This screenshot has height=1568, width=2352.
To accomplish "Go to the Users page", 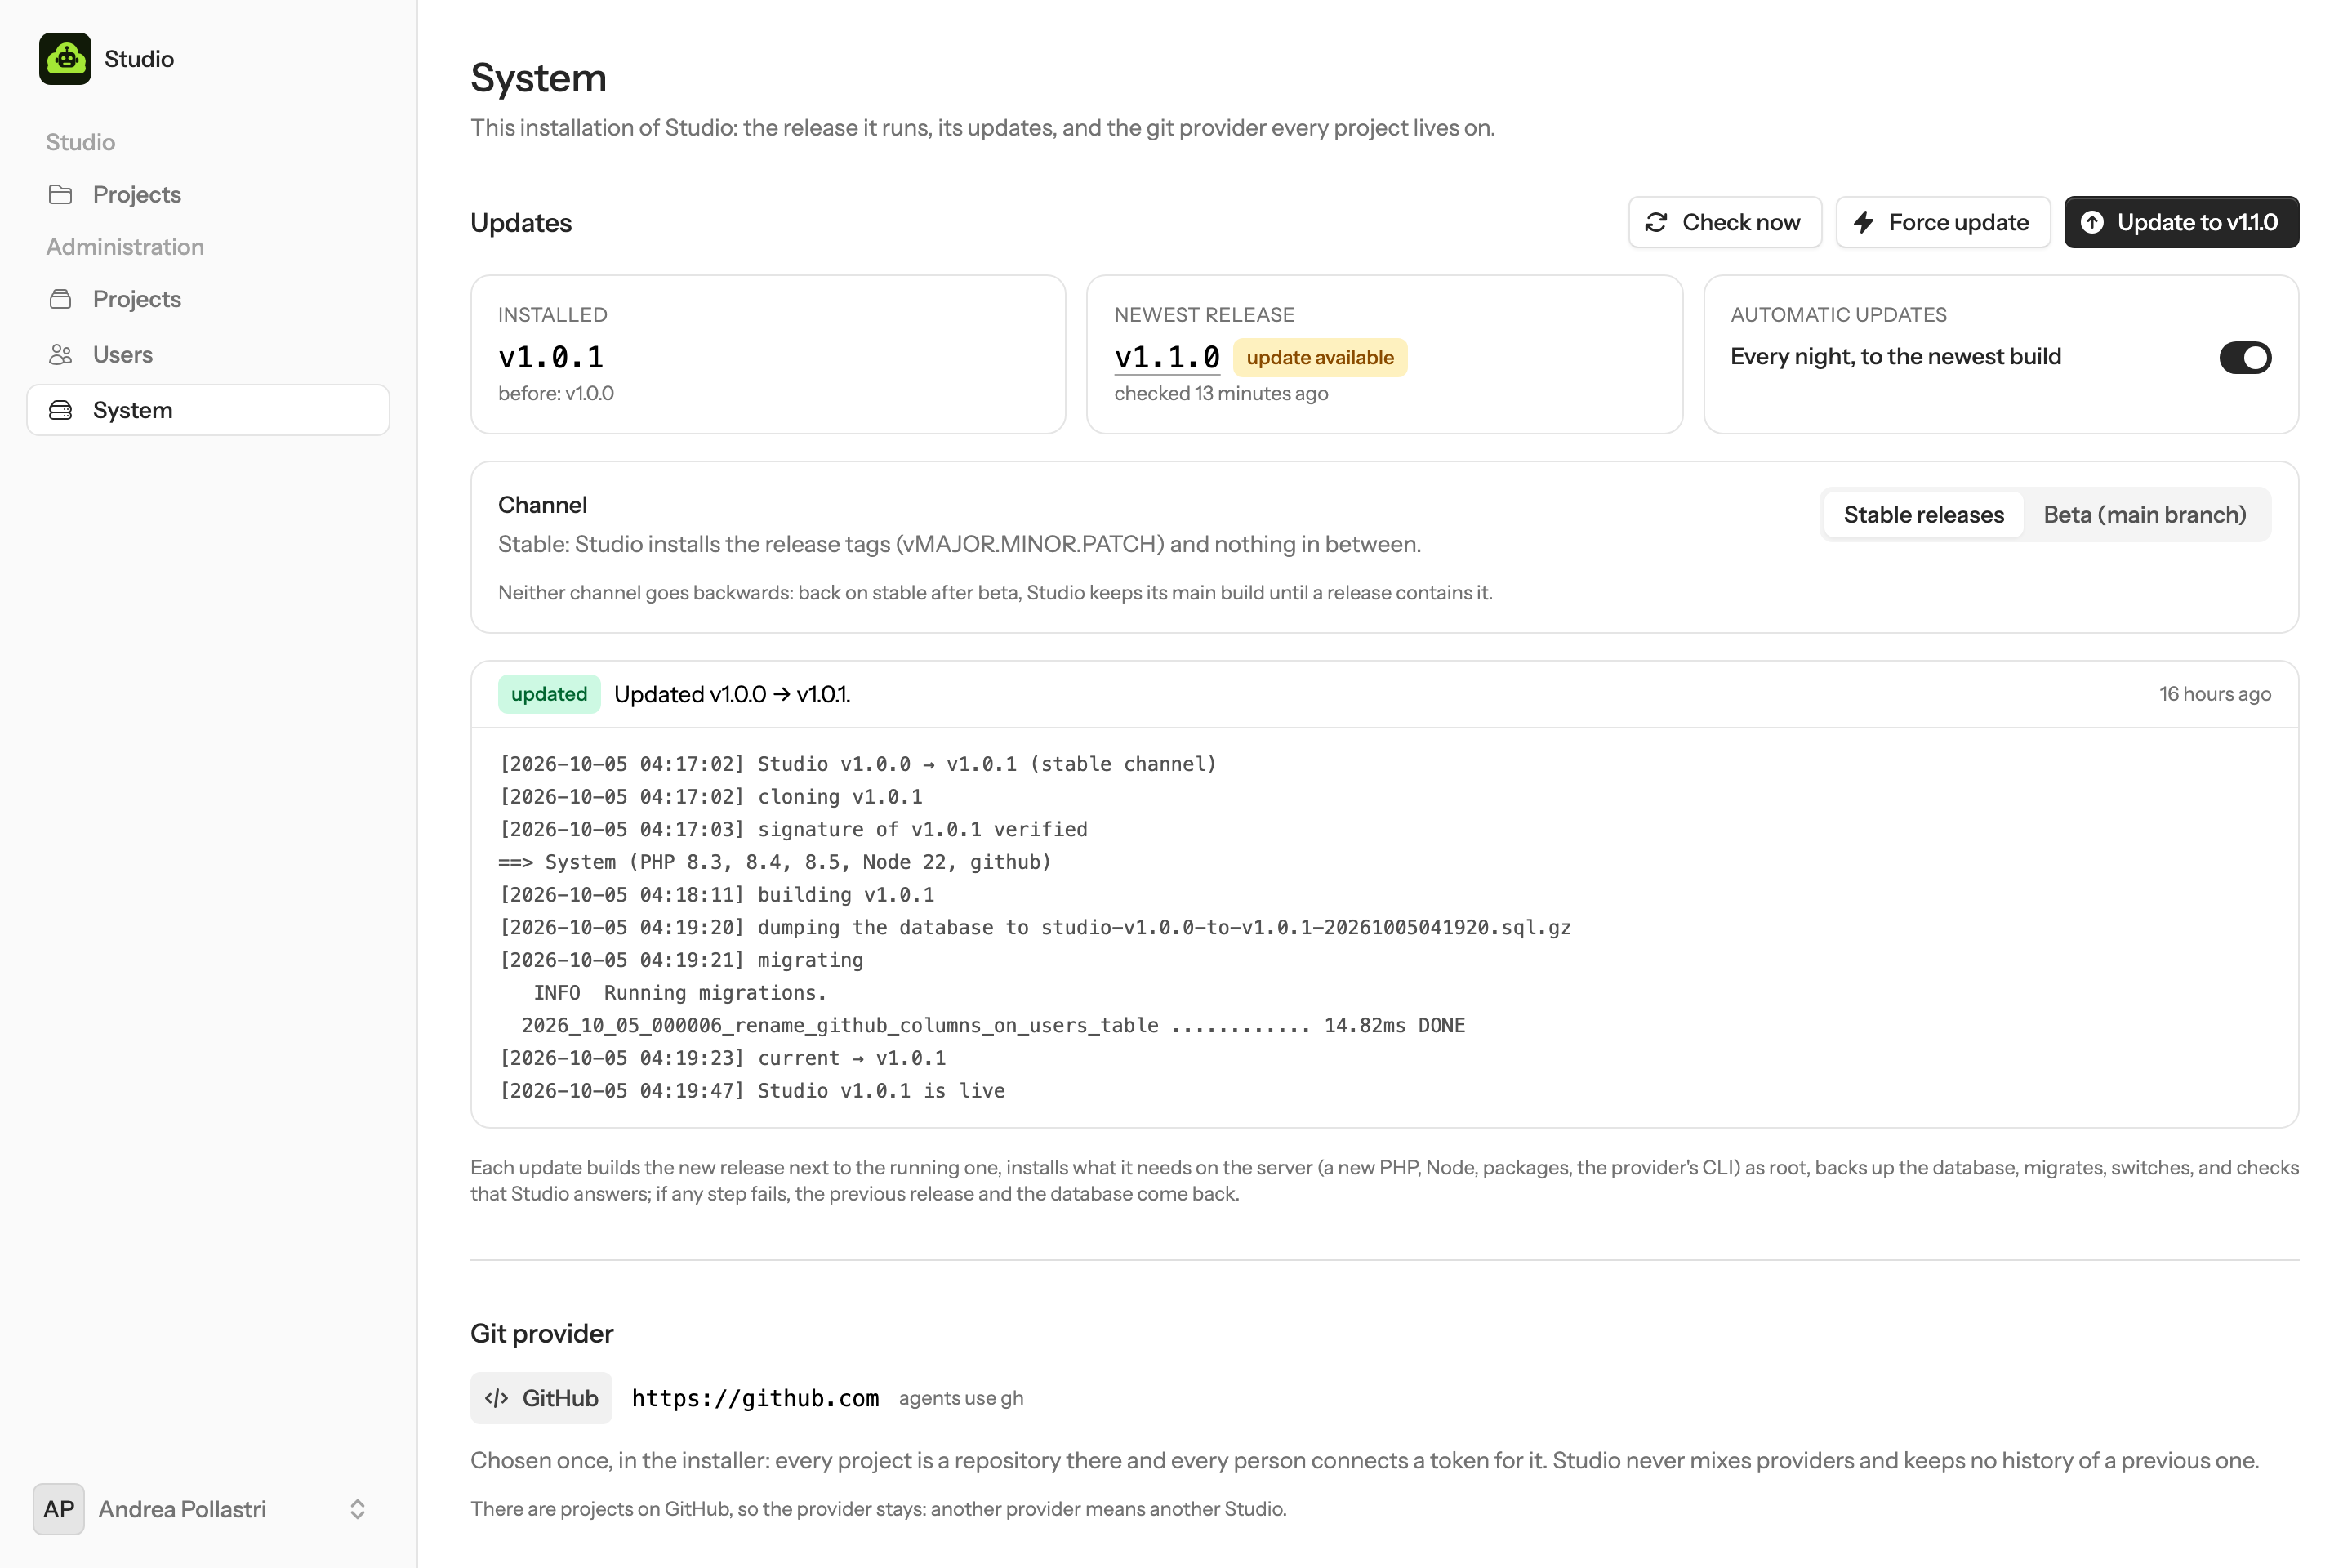I will click(208, 354).
